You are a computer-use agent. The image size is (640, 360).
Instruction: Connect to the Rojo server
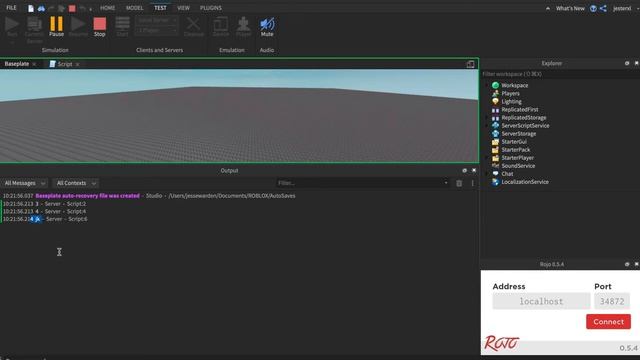608,322
